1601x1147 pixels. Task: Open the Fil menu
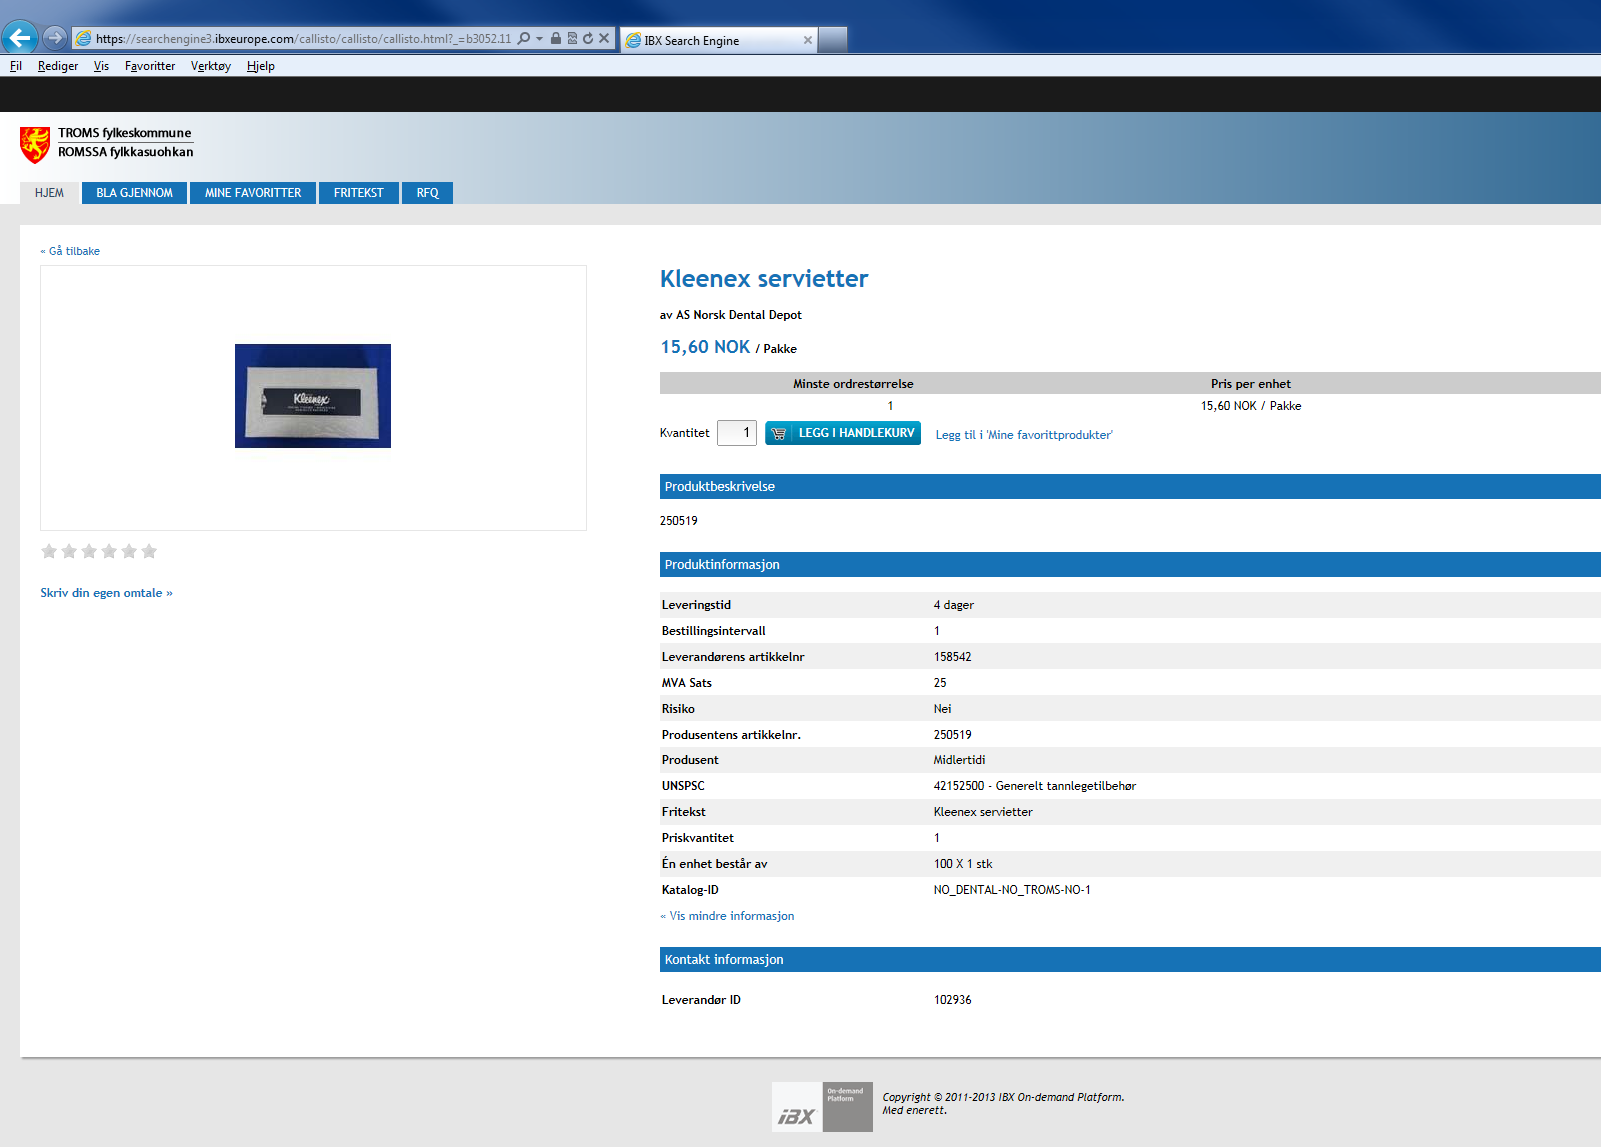(x=16, y=66)
